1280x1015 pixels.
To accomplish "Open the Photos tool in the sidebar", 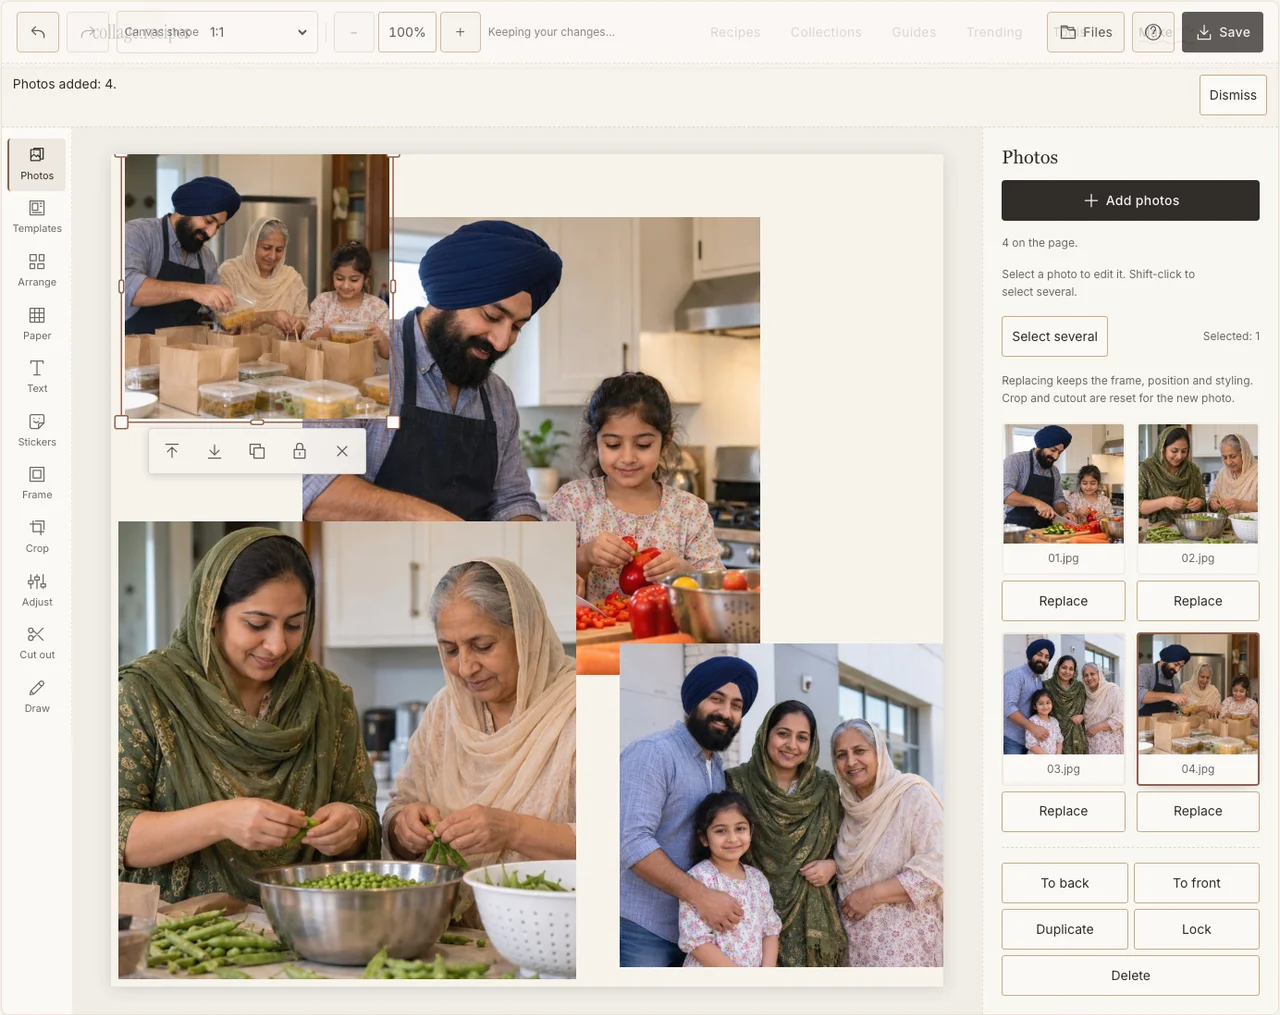I will tap(37, 164).
